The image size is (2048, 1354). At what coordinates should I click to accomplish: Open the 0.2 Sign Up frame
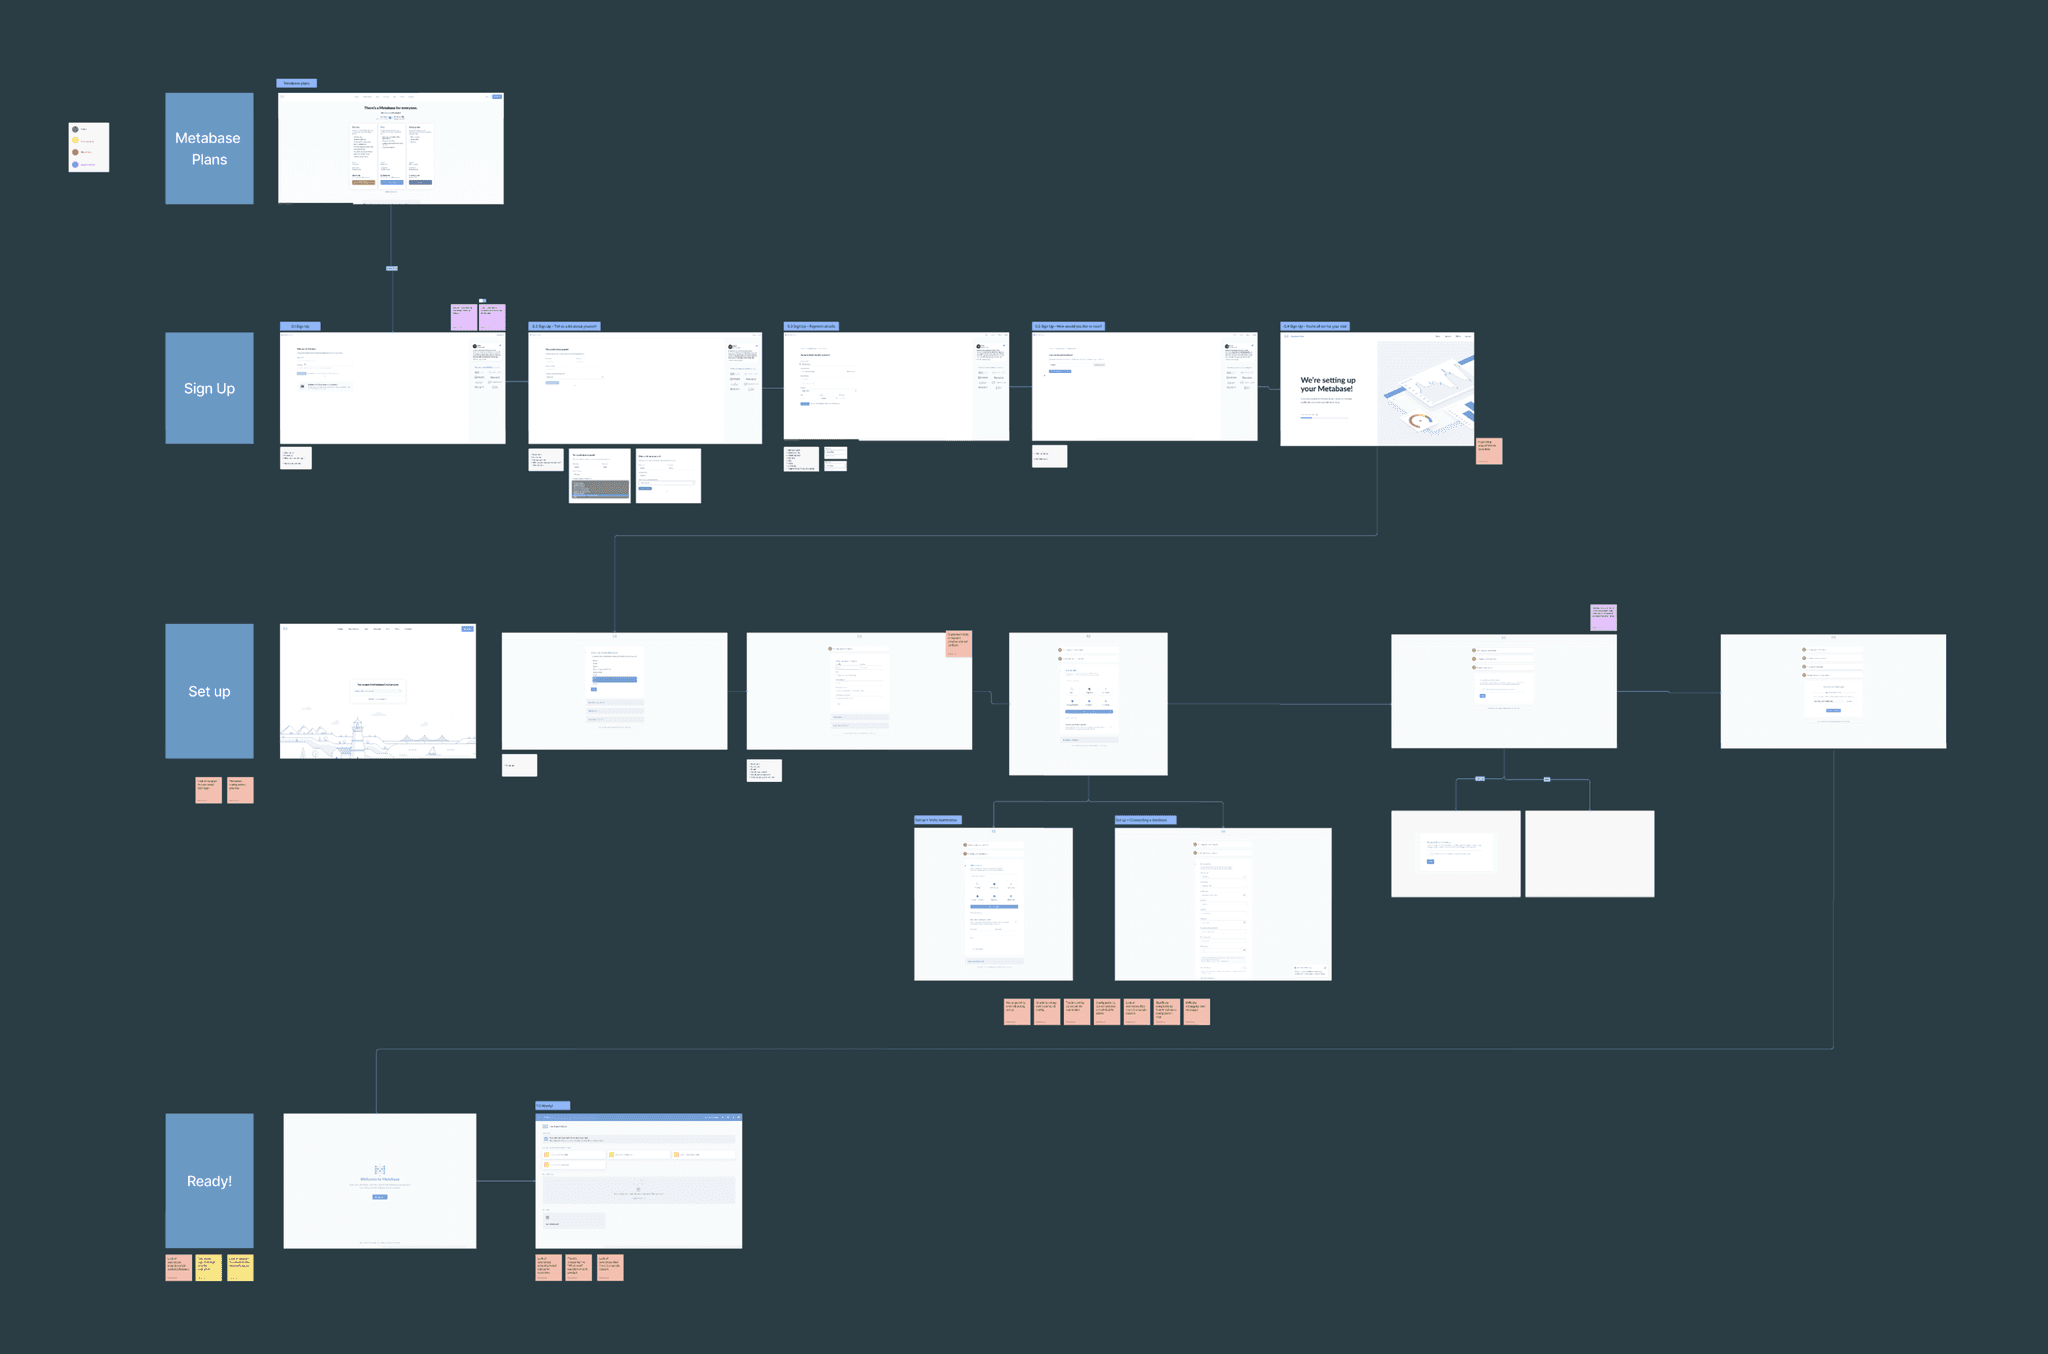coord(645,388)
